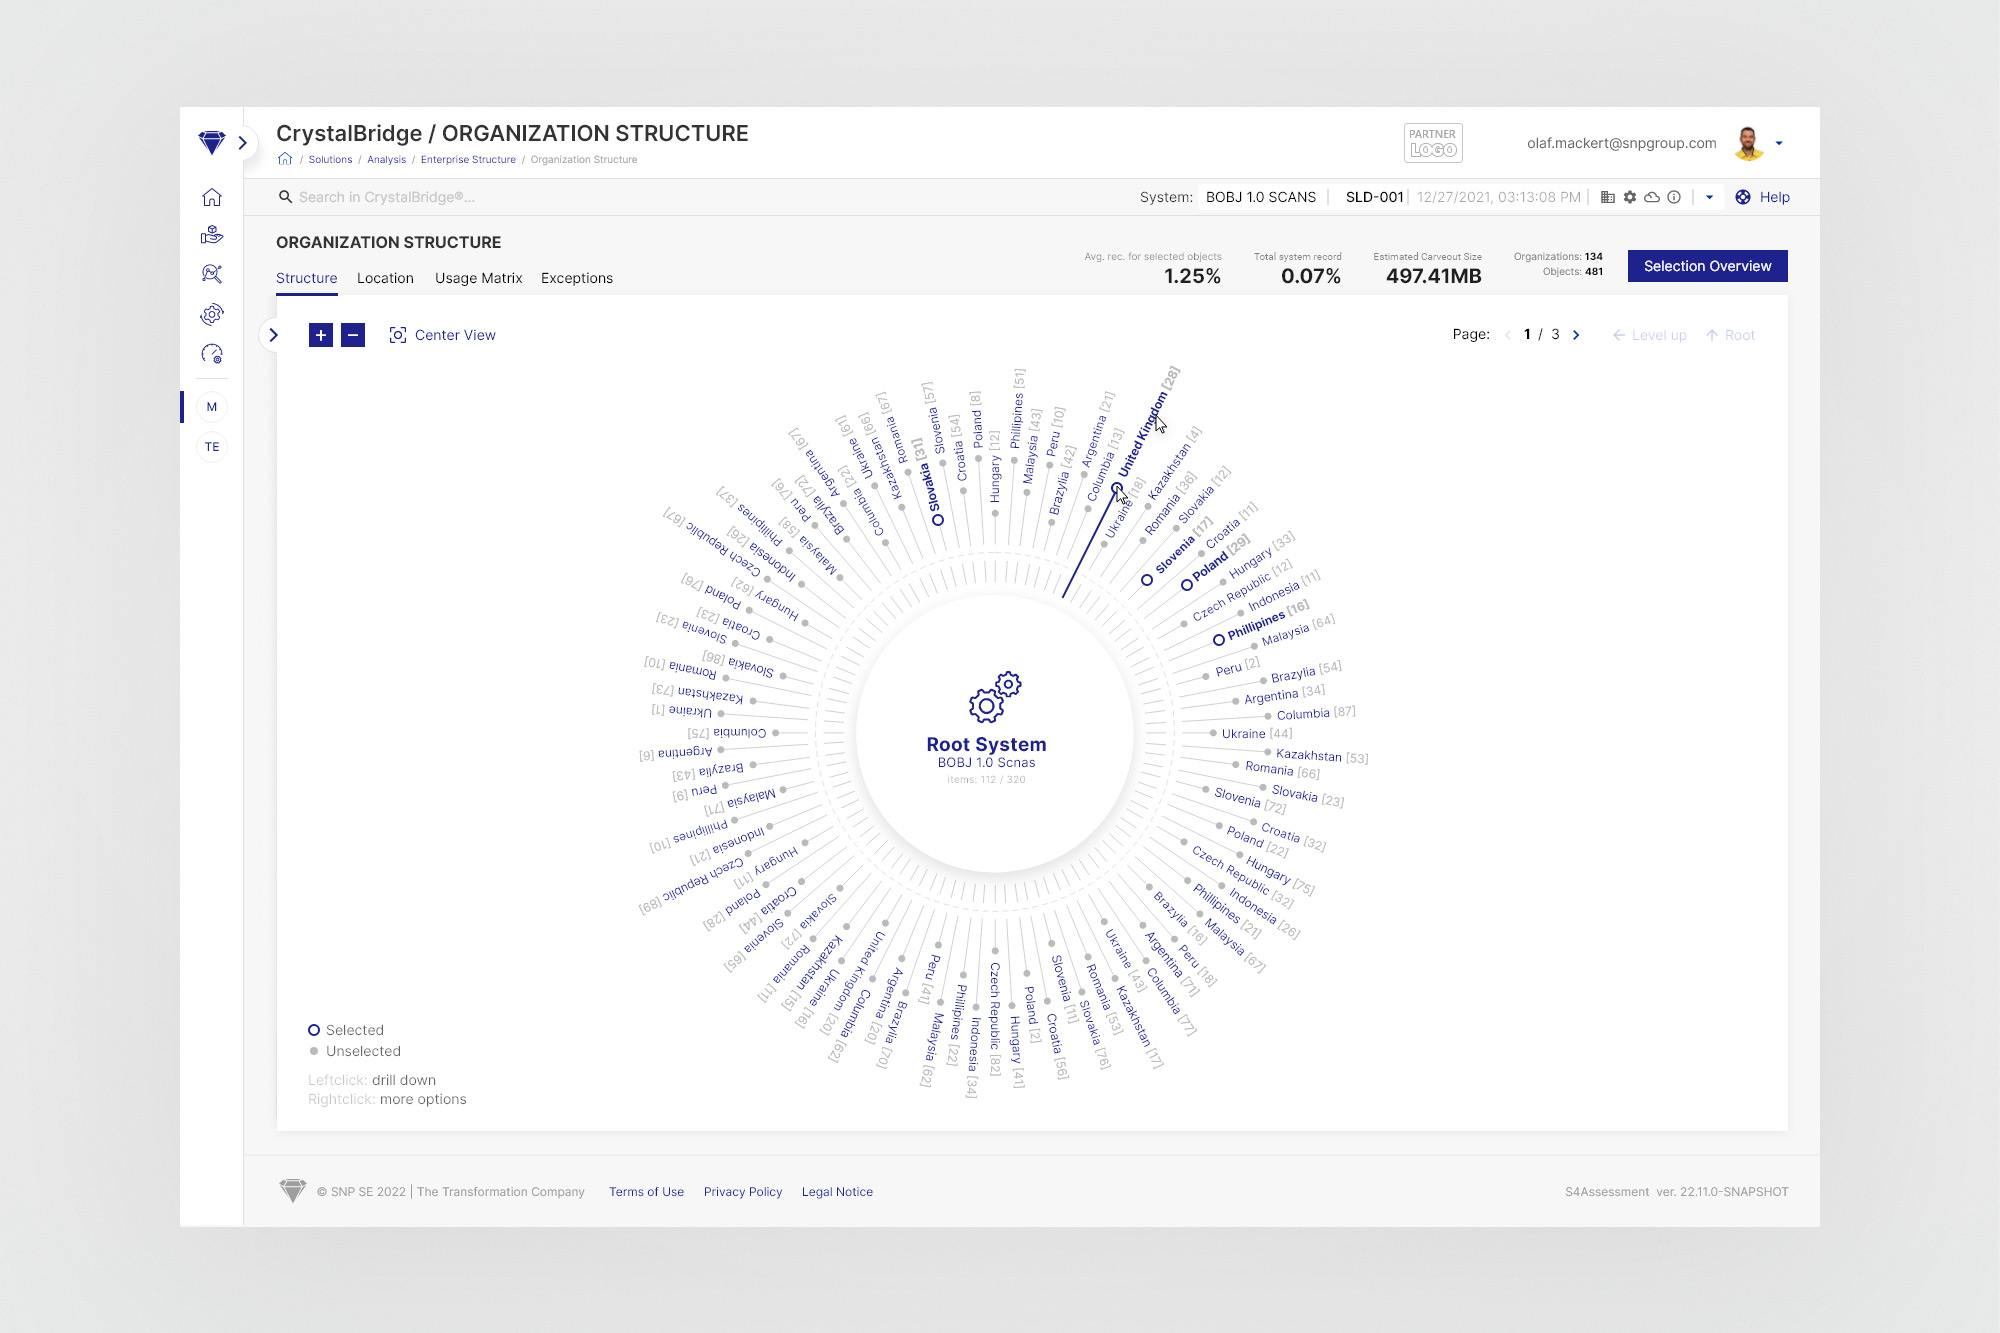2000x1333 pixels.
Task: Zoom out with the minus button
Action: coord(353,335)
